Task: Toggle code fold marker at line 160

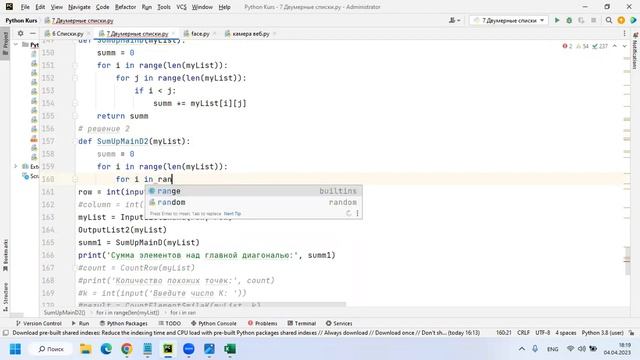Action: (75, 179)
